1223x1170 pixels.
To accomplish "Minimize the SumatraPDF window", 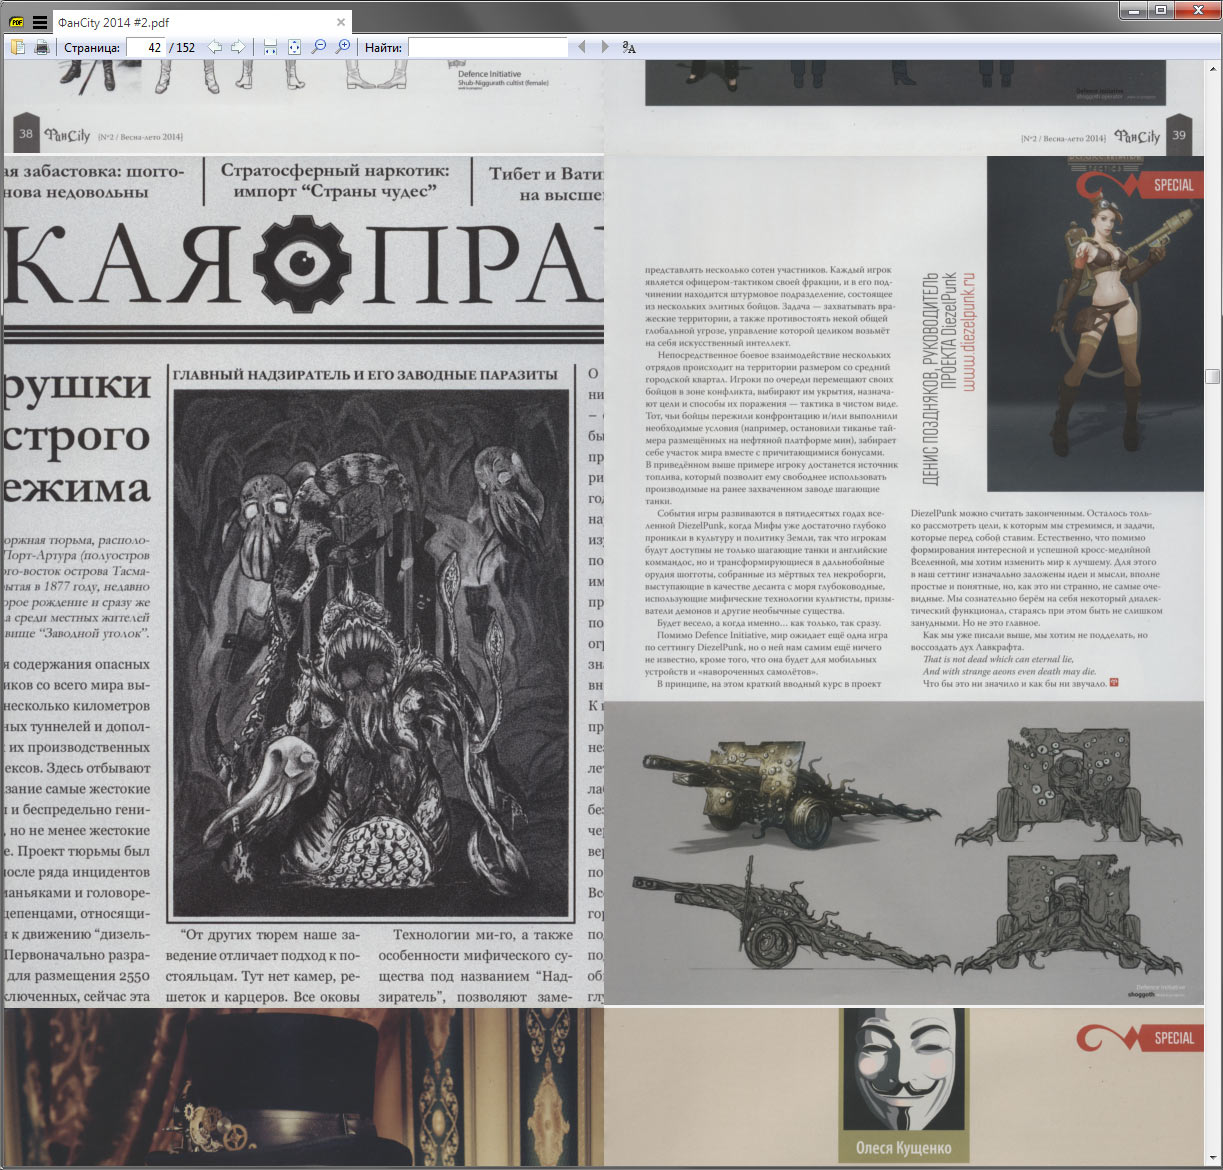I will (1134, 11).
